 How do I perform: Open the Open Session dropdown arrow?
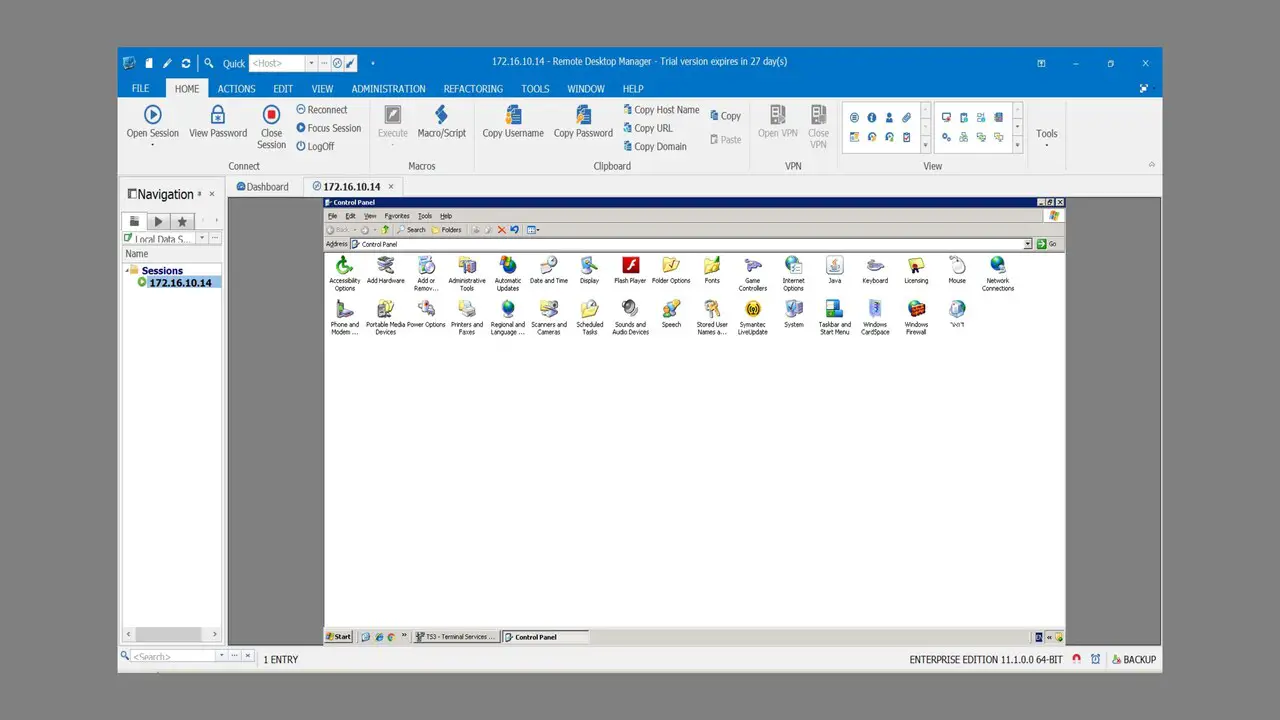152,146
